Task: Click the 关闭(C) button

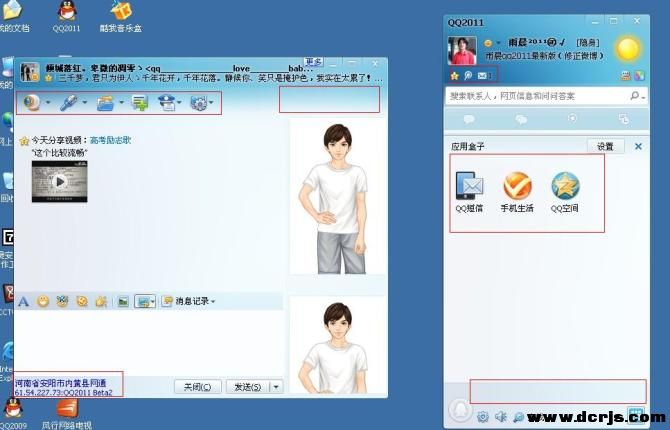Action: (198, 387)
